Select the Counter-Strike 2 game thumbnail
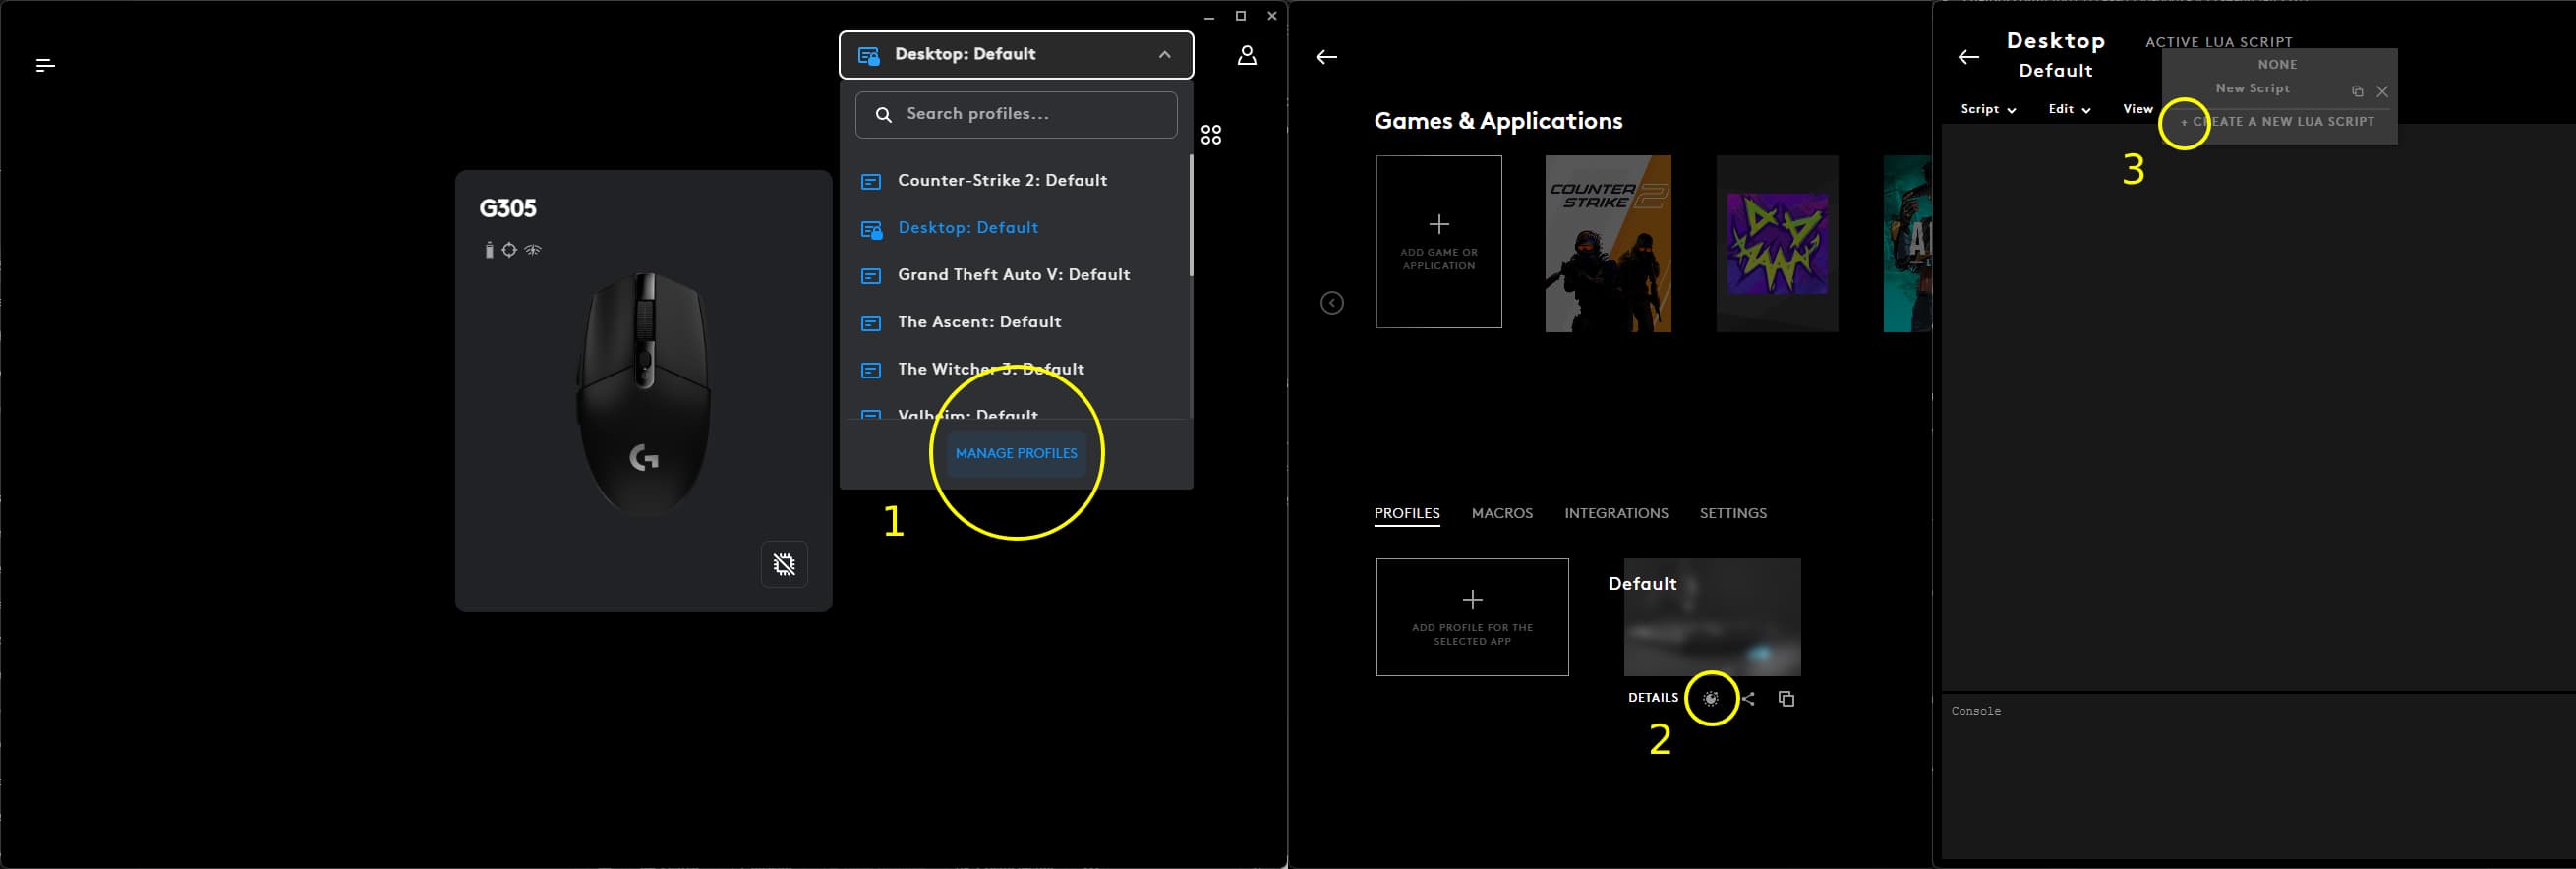The height and width of the screenshot is (869, 2576). point(1607,243)
